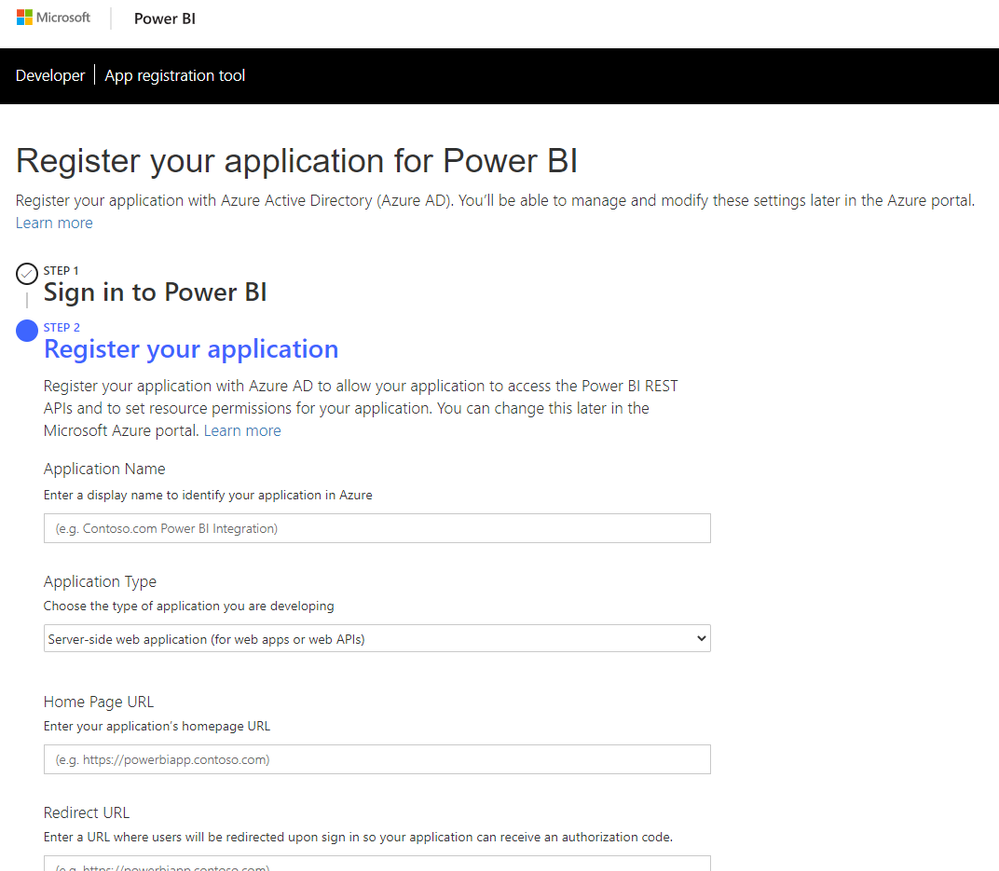Click the Application Type label
This screenshot has height=871, width=999.
pos(100,582)
